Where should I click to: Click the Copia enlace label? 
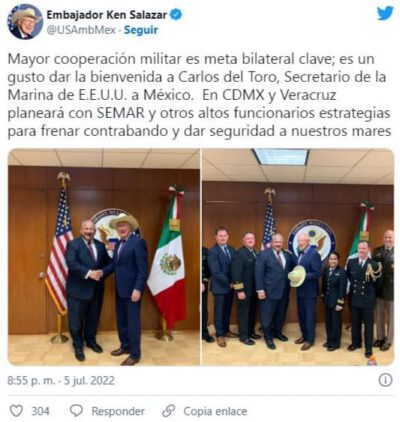coord(215,411)
